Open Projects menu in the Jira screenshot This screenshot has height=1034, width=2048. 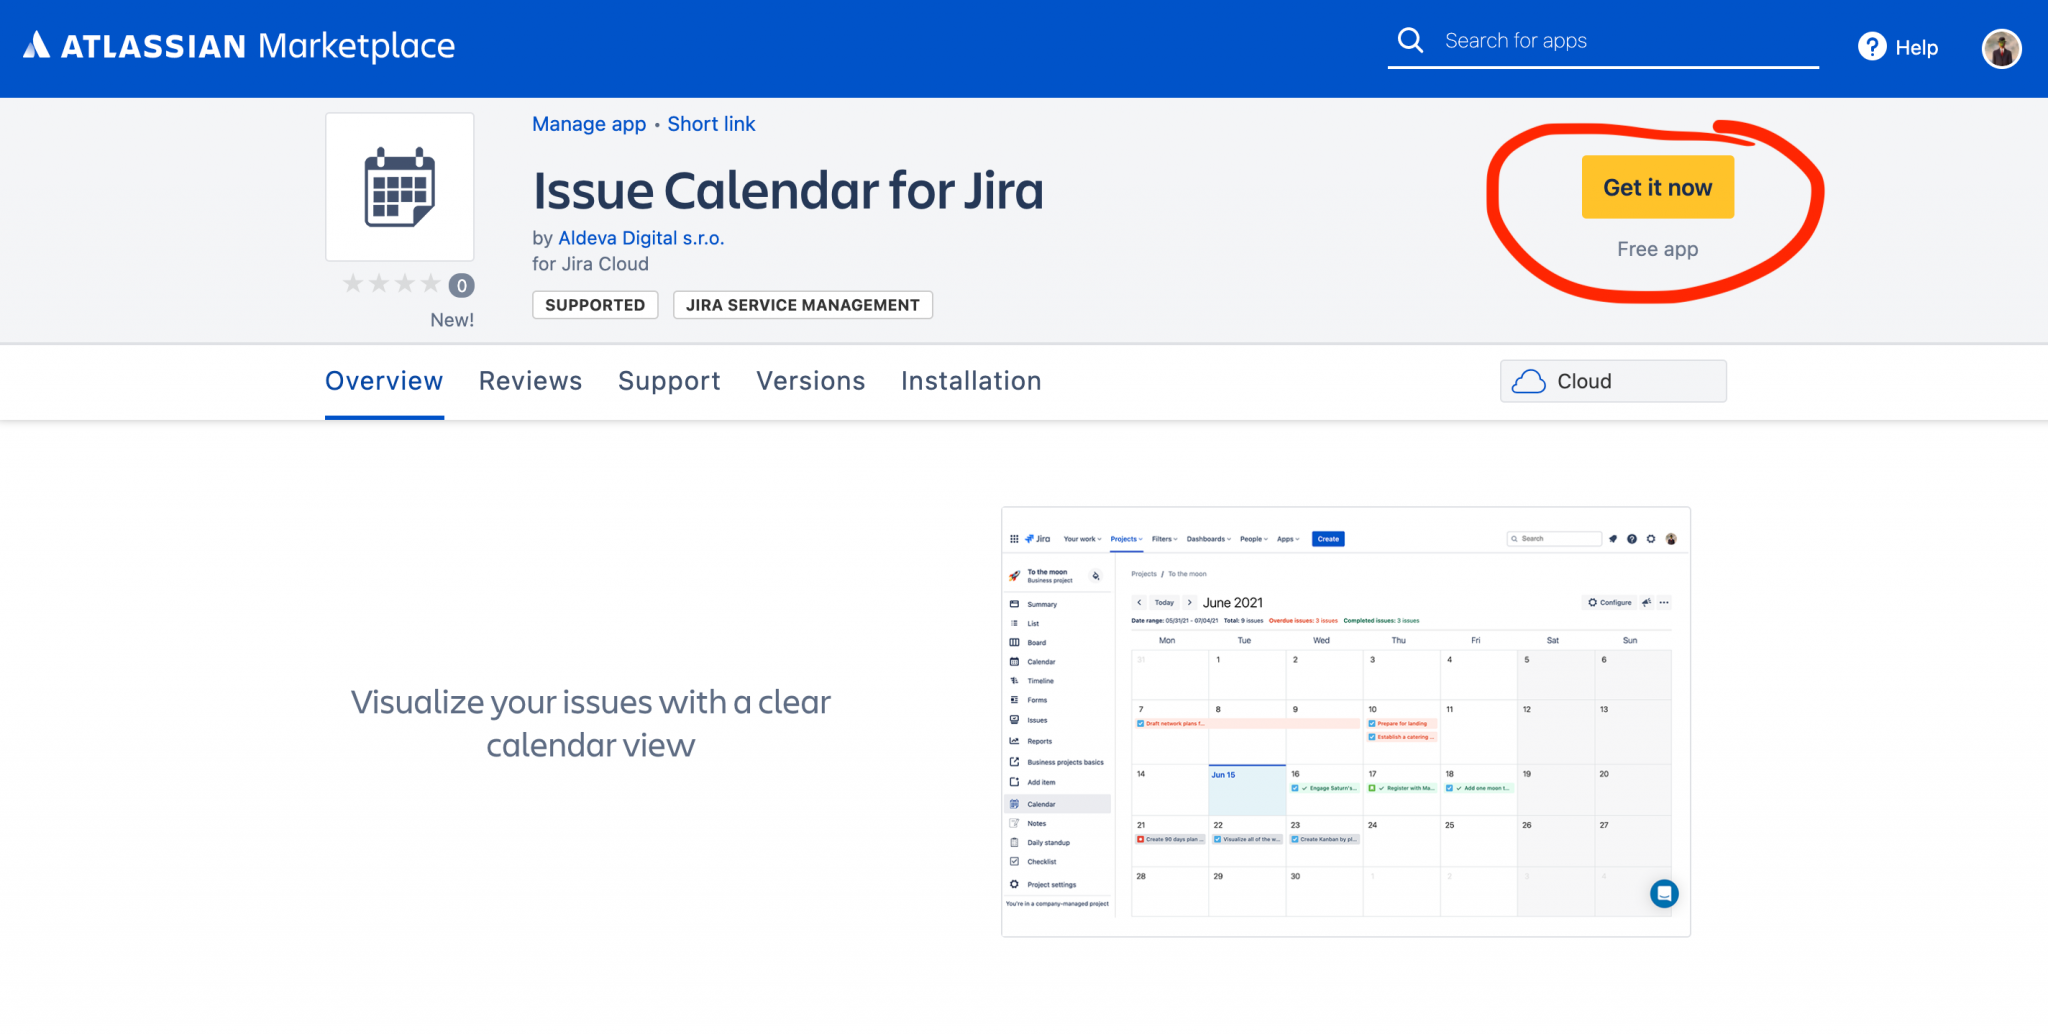(x=1126, y=539)
